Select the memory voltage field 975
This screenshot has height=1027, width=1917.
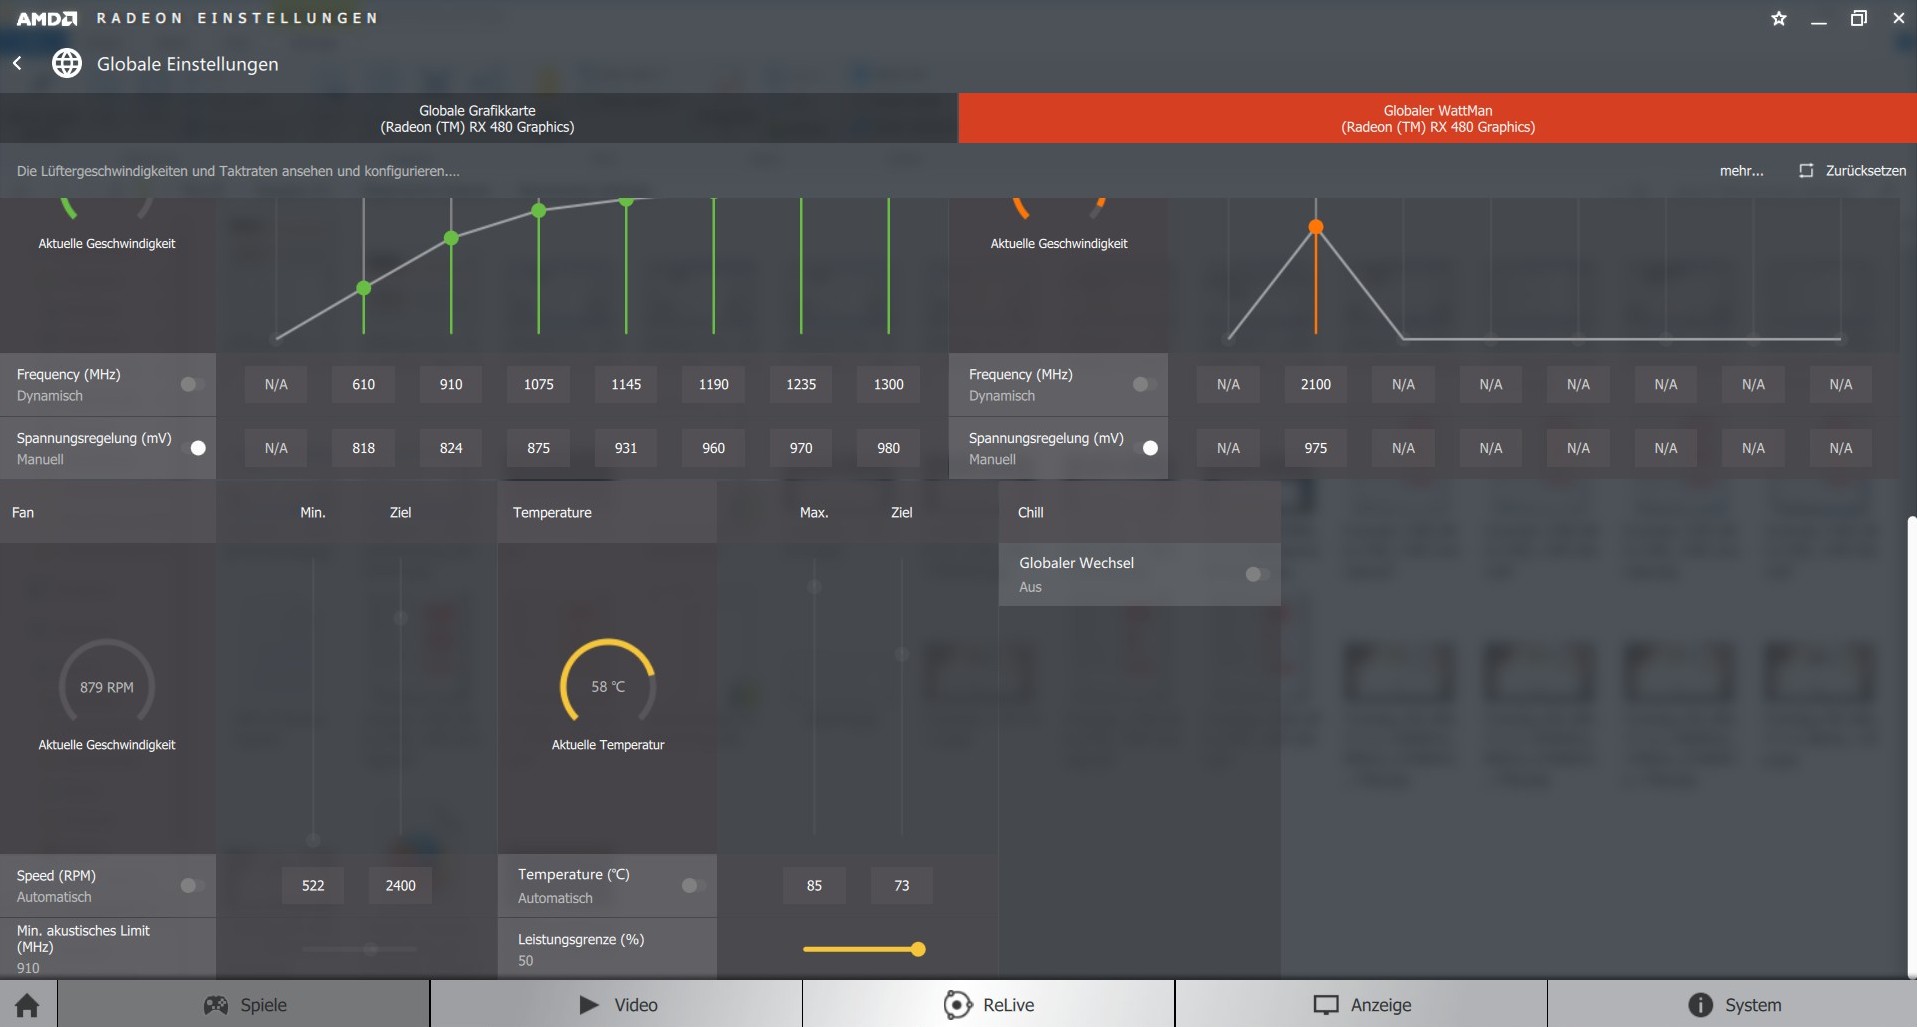point(1315,448)
